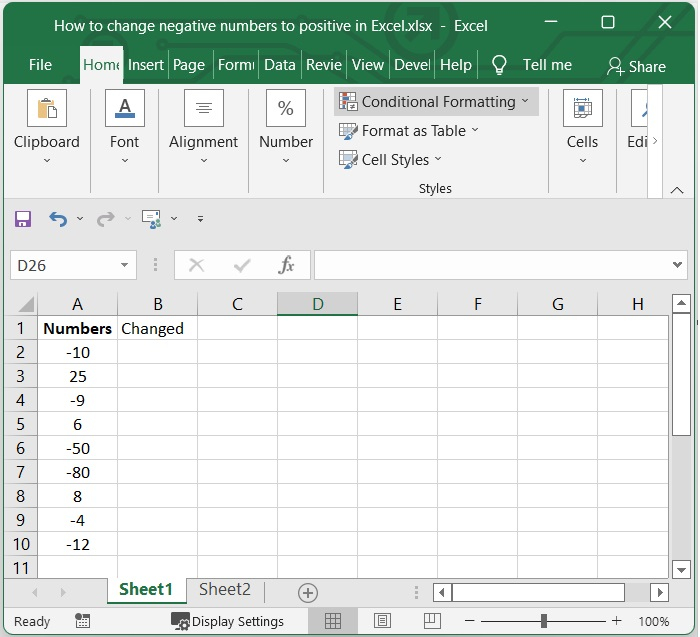Switch to Sheet2 tab
This screenshot has width=700, height=637.
click(225, 590)
